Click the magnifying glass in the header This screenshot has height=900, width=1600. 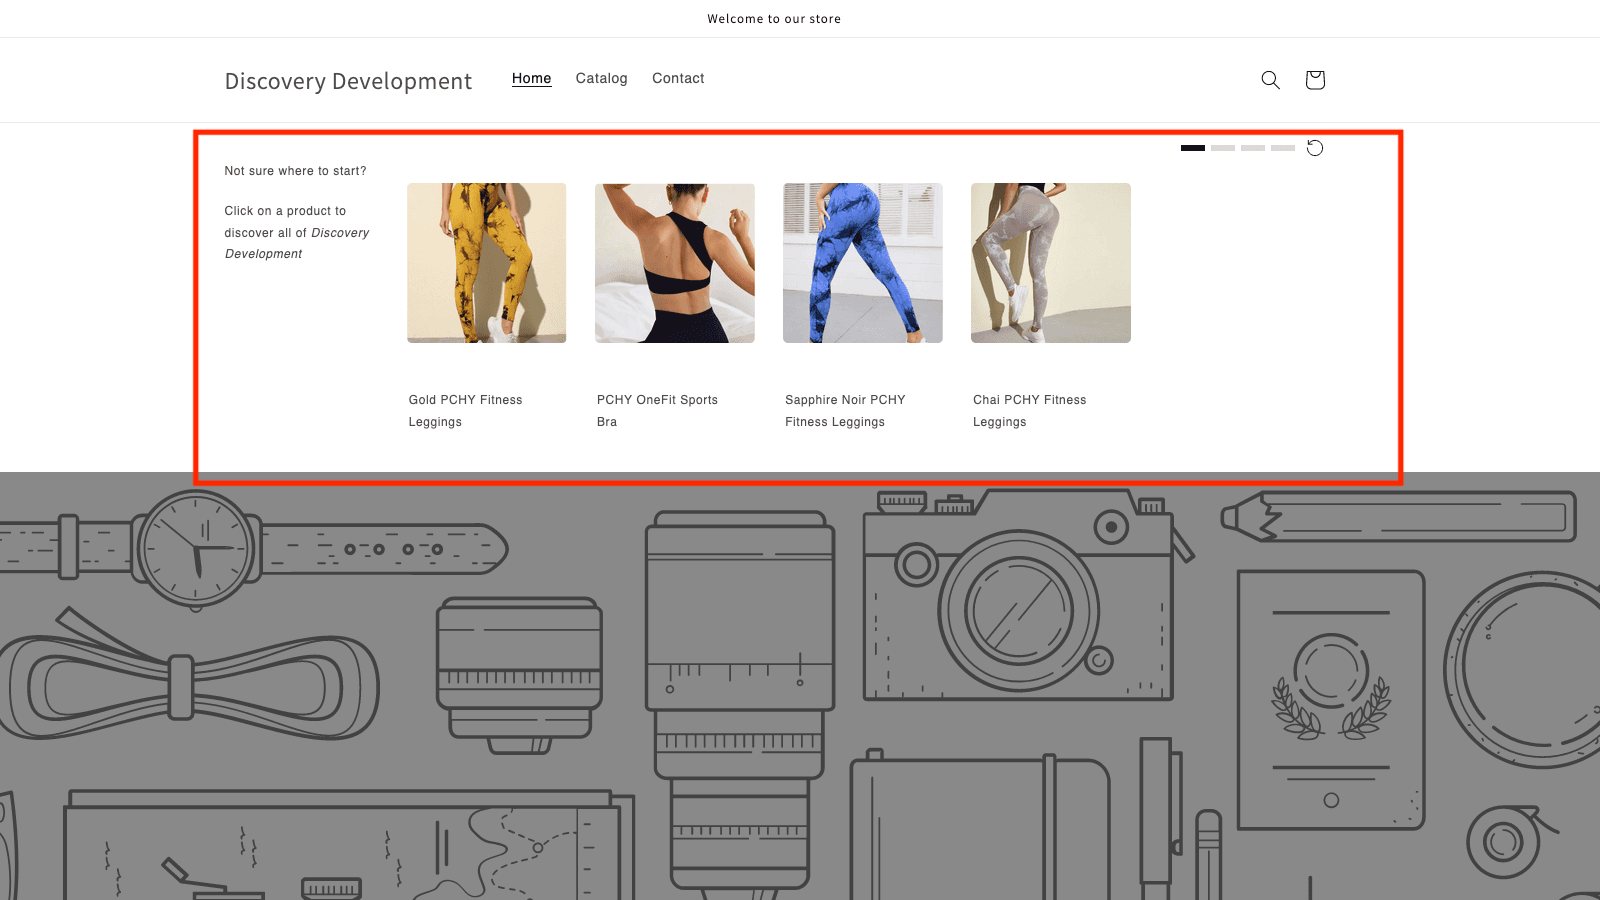(1270, 80)
